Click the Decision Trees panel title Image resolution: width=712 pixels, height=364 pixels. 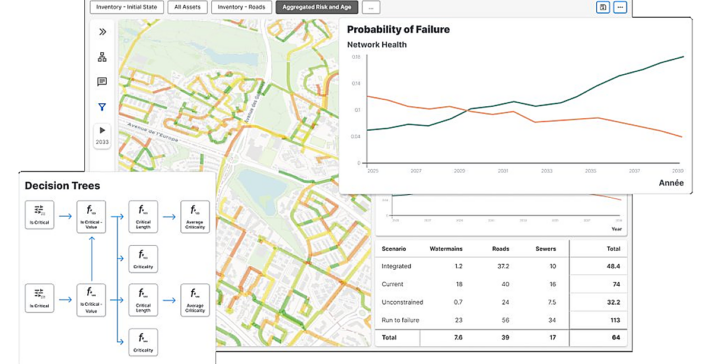point(62,186)
